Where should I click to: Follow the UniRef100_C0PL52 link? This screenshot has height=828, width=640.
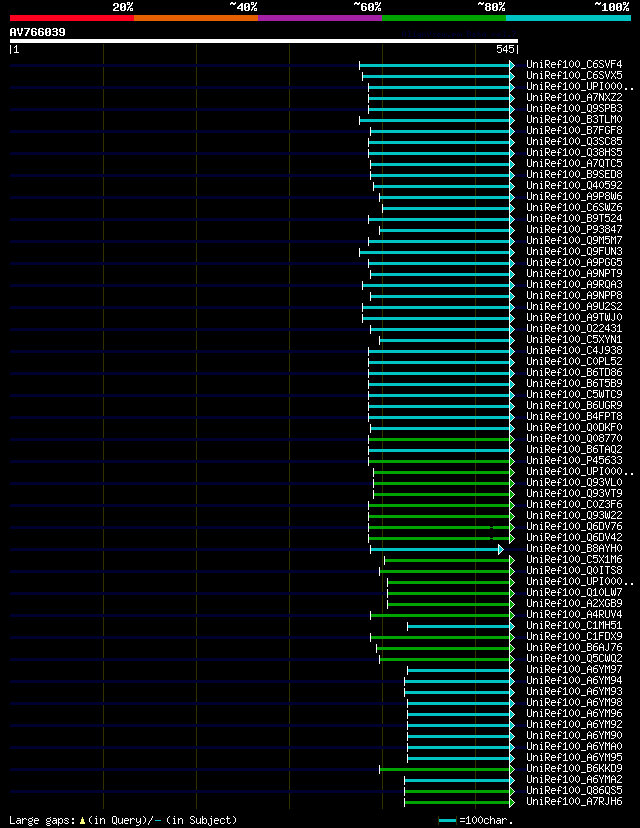click(574, 362)
